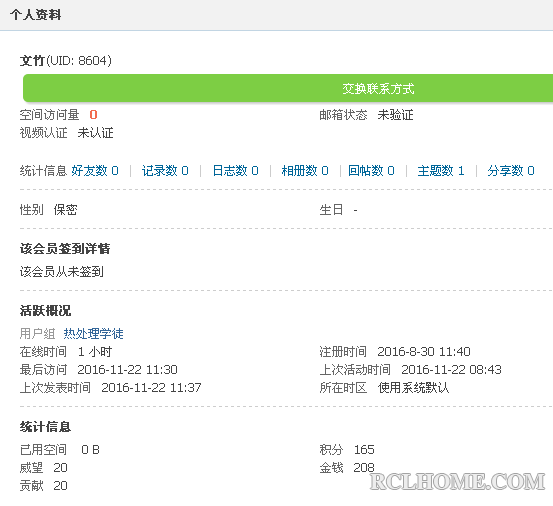Click the 活跃概况 heading
This screenshot has width=553, height=506.
coord(45,311)
